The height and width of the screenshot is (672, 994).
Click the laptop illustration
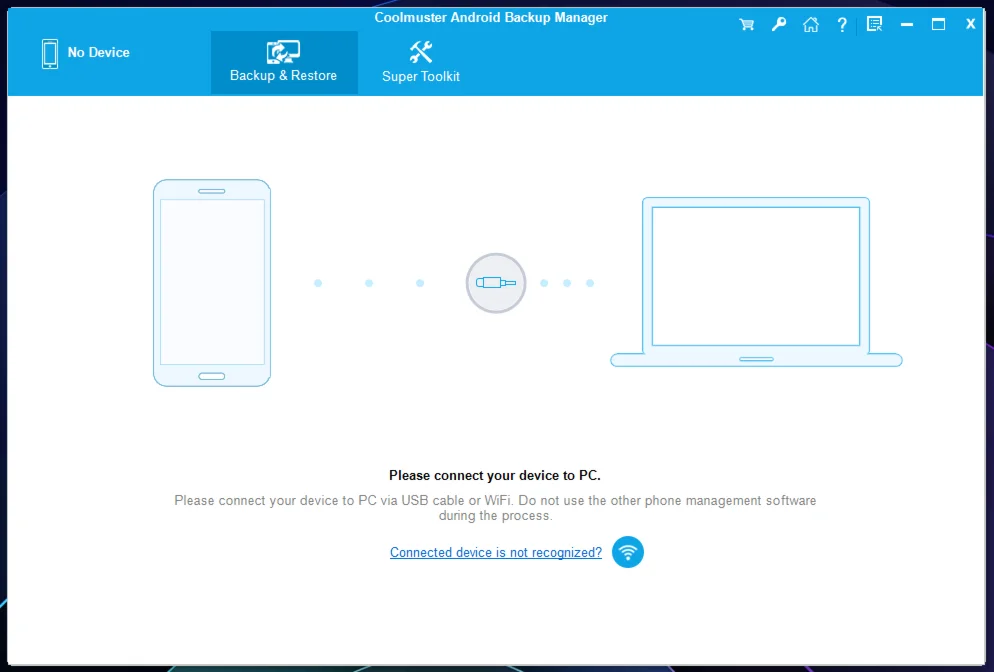[756, 282]
